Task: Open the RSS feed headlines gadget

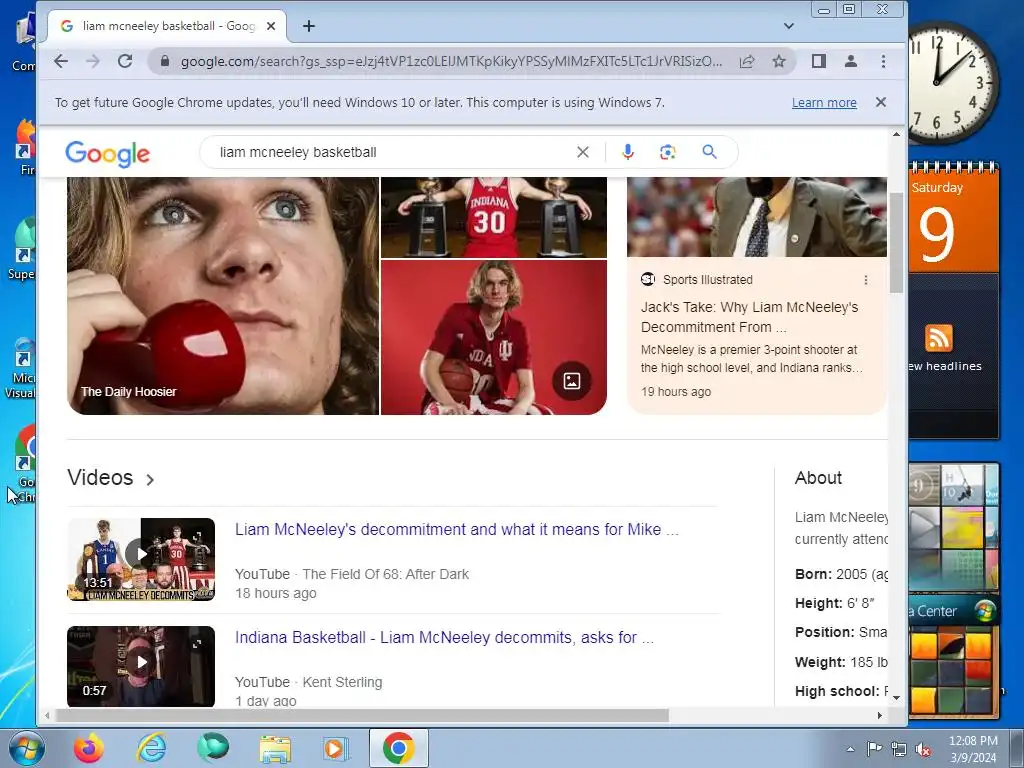Action: 953,356
